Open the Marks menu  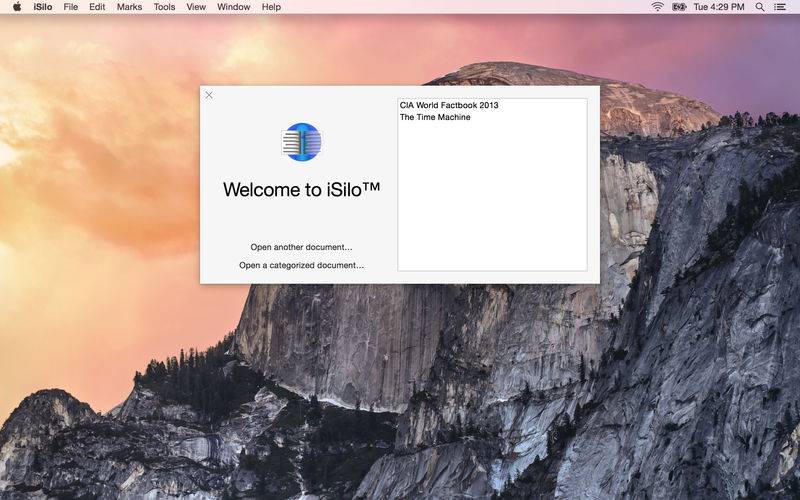tap(129, 7)
